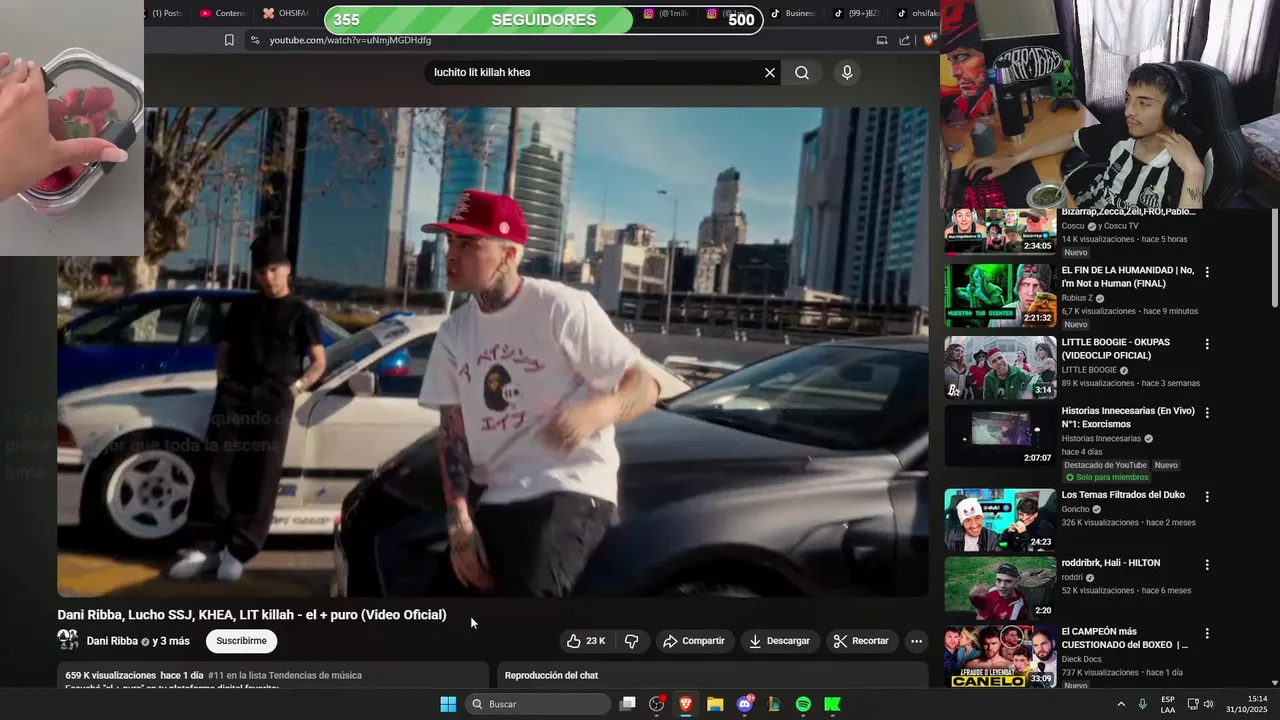Open 'roddribrk, Hali - HILTON' thumbnail

click(x=1000, y=589)
